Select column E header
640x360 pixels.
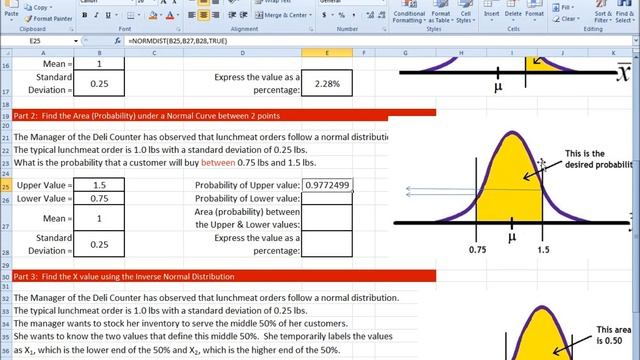[x=327, y=53]
